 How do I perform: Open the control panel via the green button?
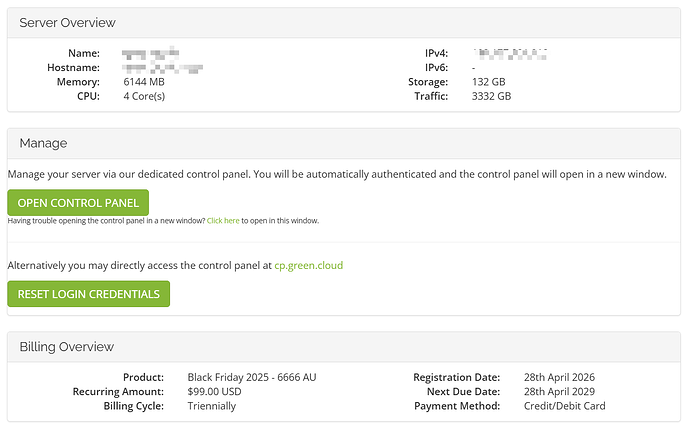[x=78, y=202]
